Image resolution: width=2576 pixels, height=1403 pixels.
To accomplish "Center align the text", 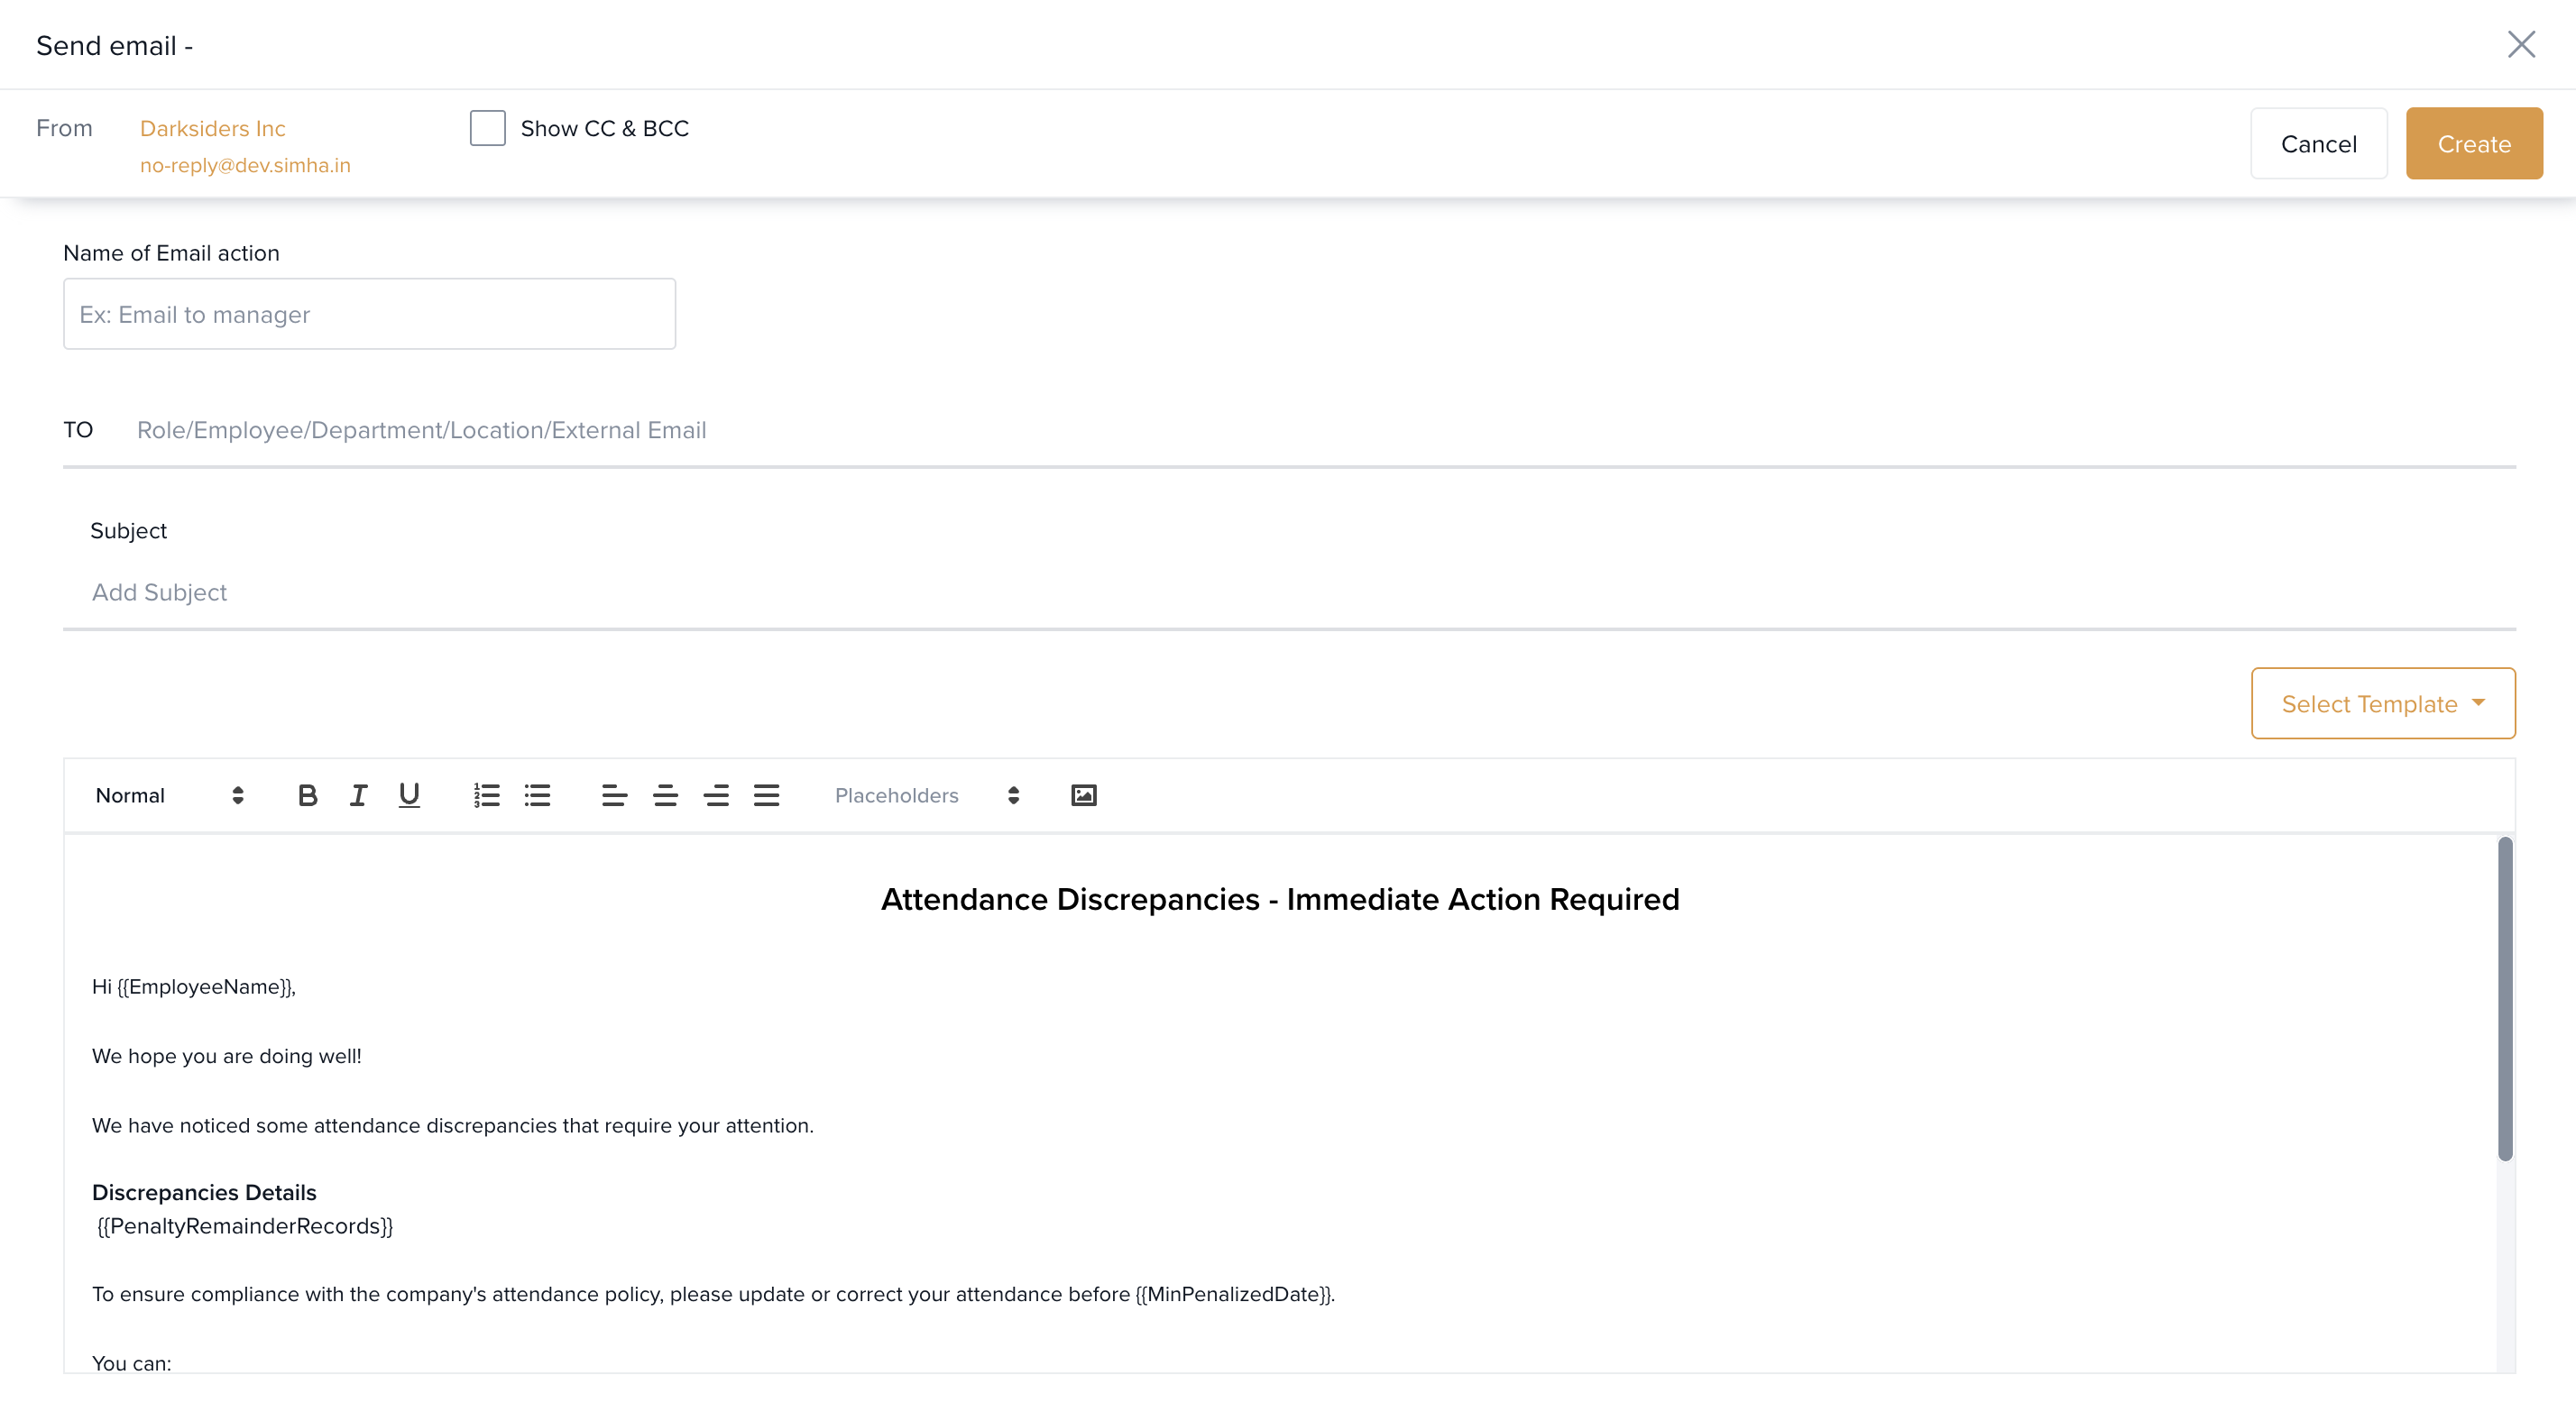I will [x=665, y=795].
